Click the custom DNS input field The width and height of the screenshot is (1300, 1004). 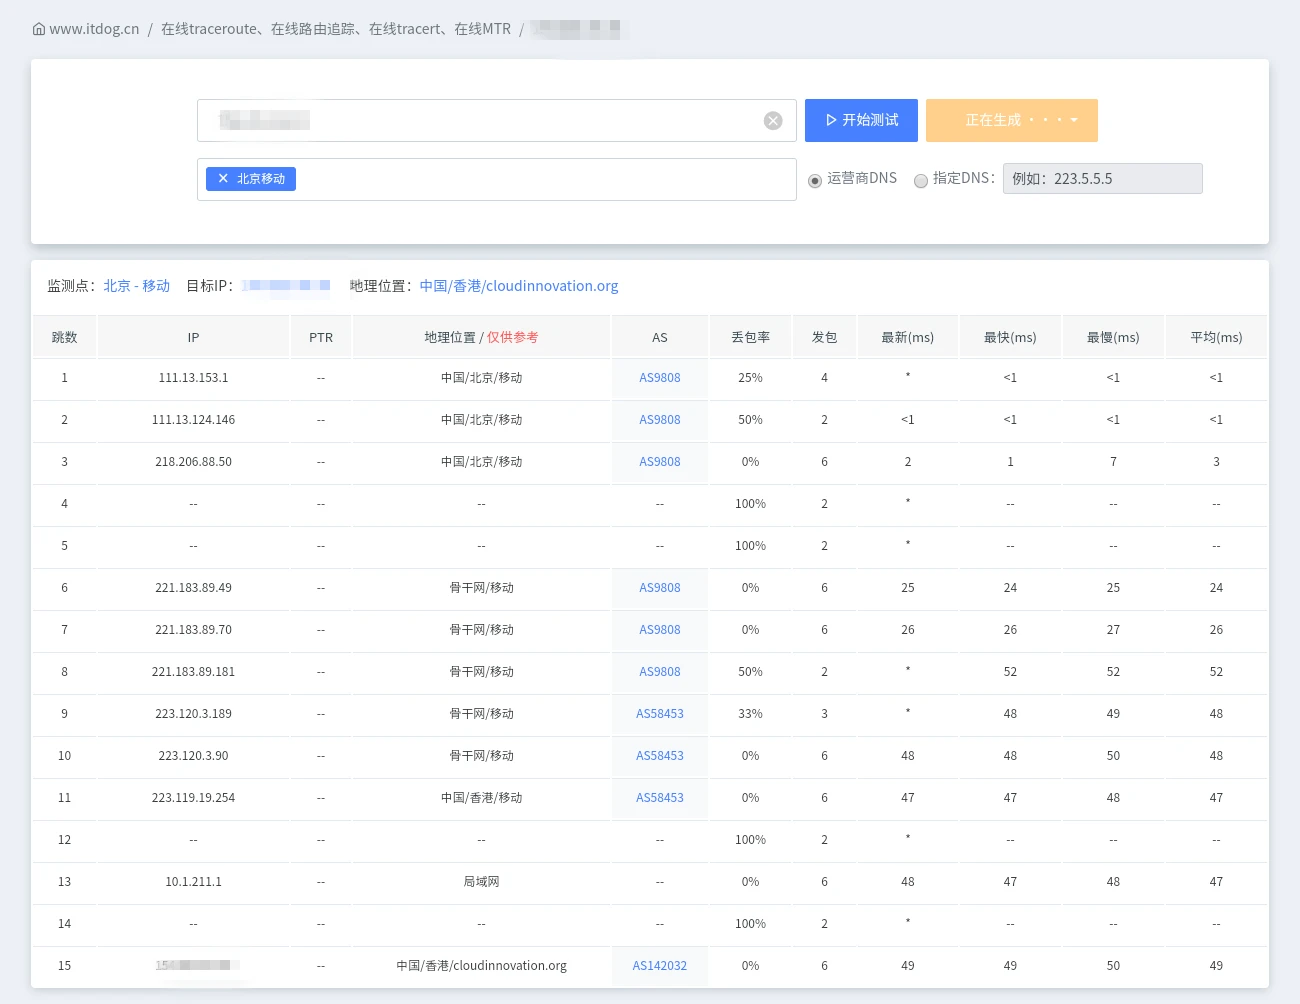point(1102,179)
